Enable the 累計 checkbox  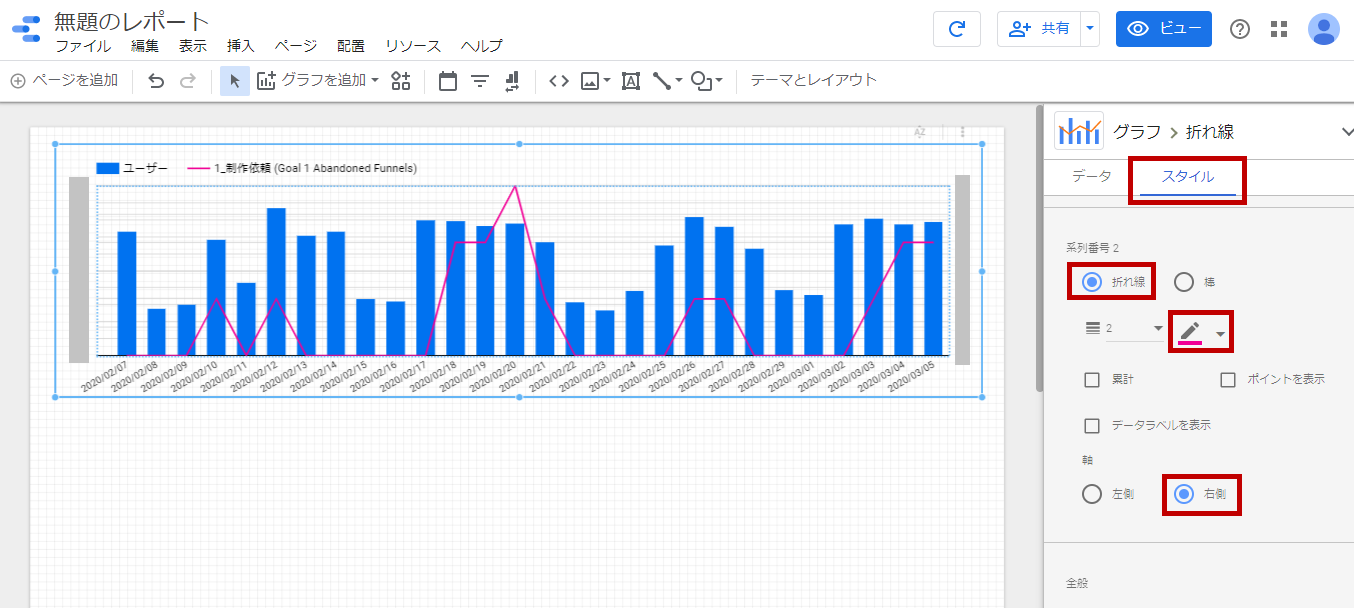pyautogui.click(x=1093, y=380)
